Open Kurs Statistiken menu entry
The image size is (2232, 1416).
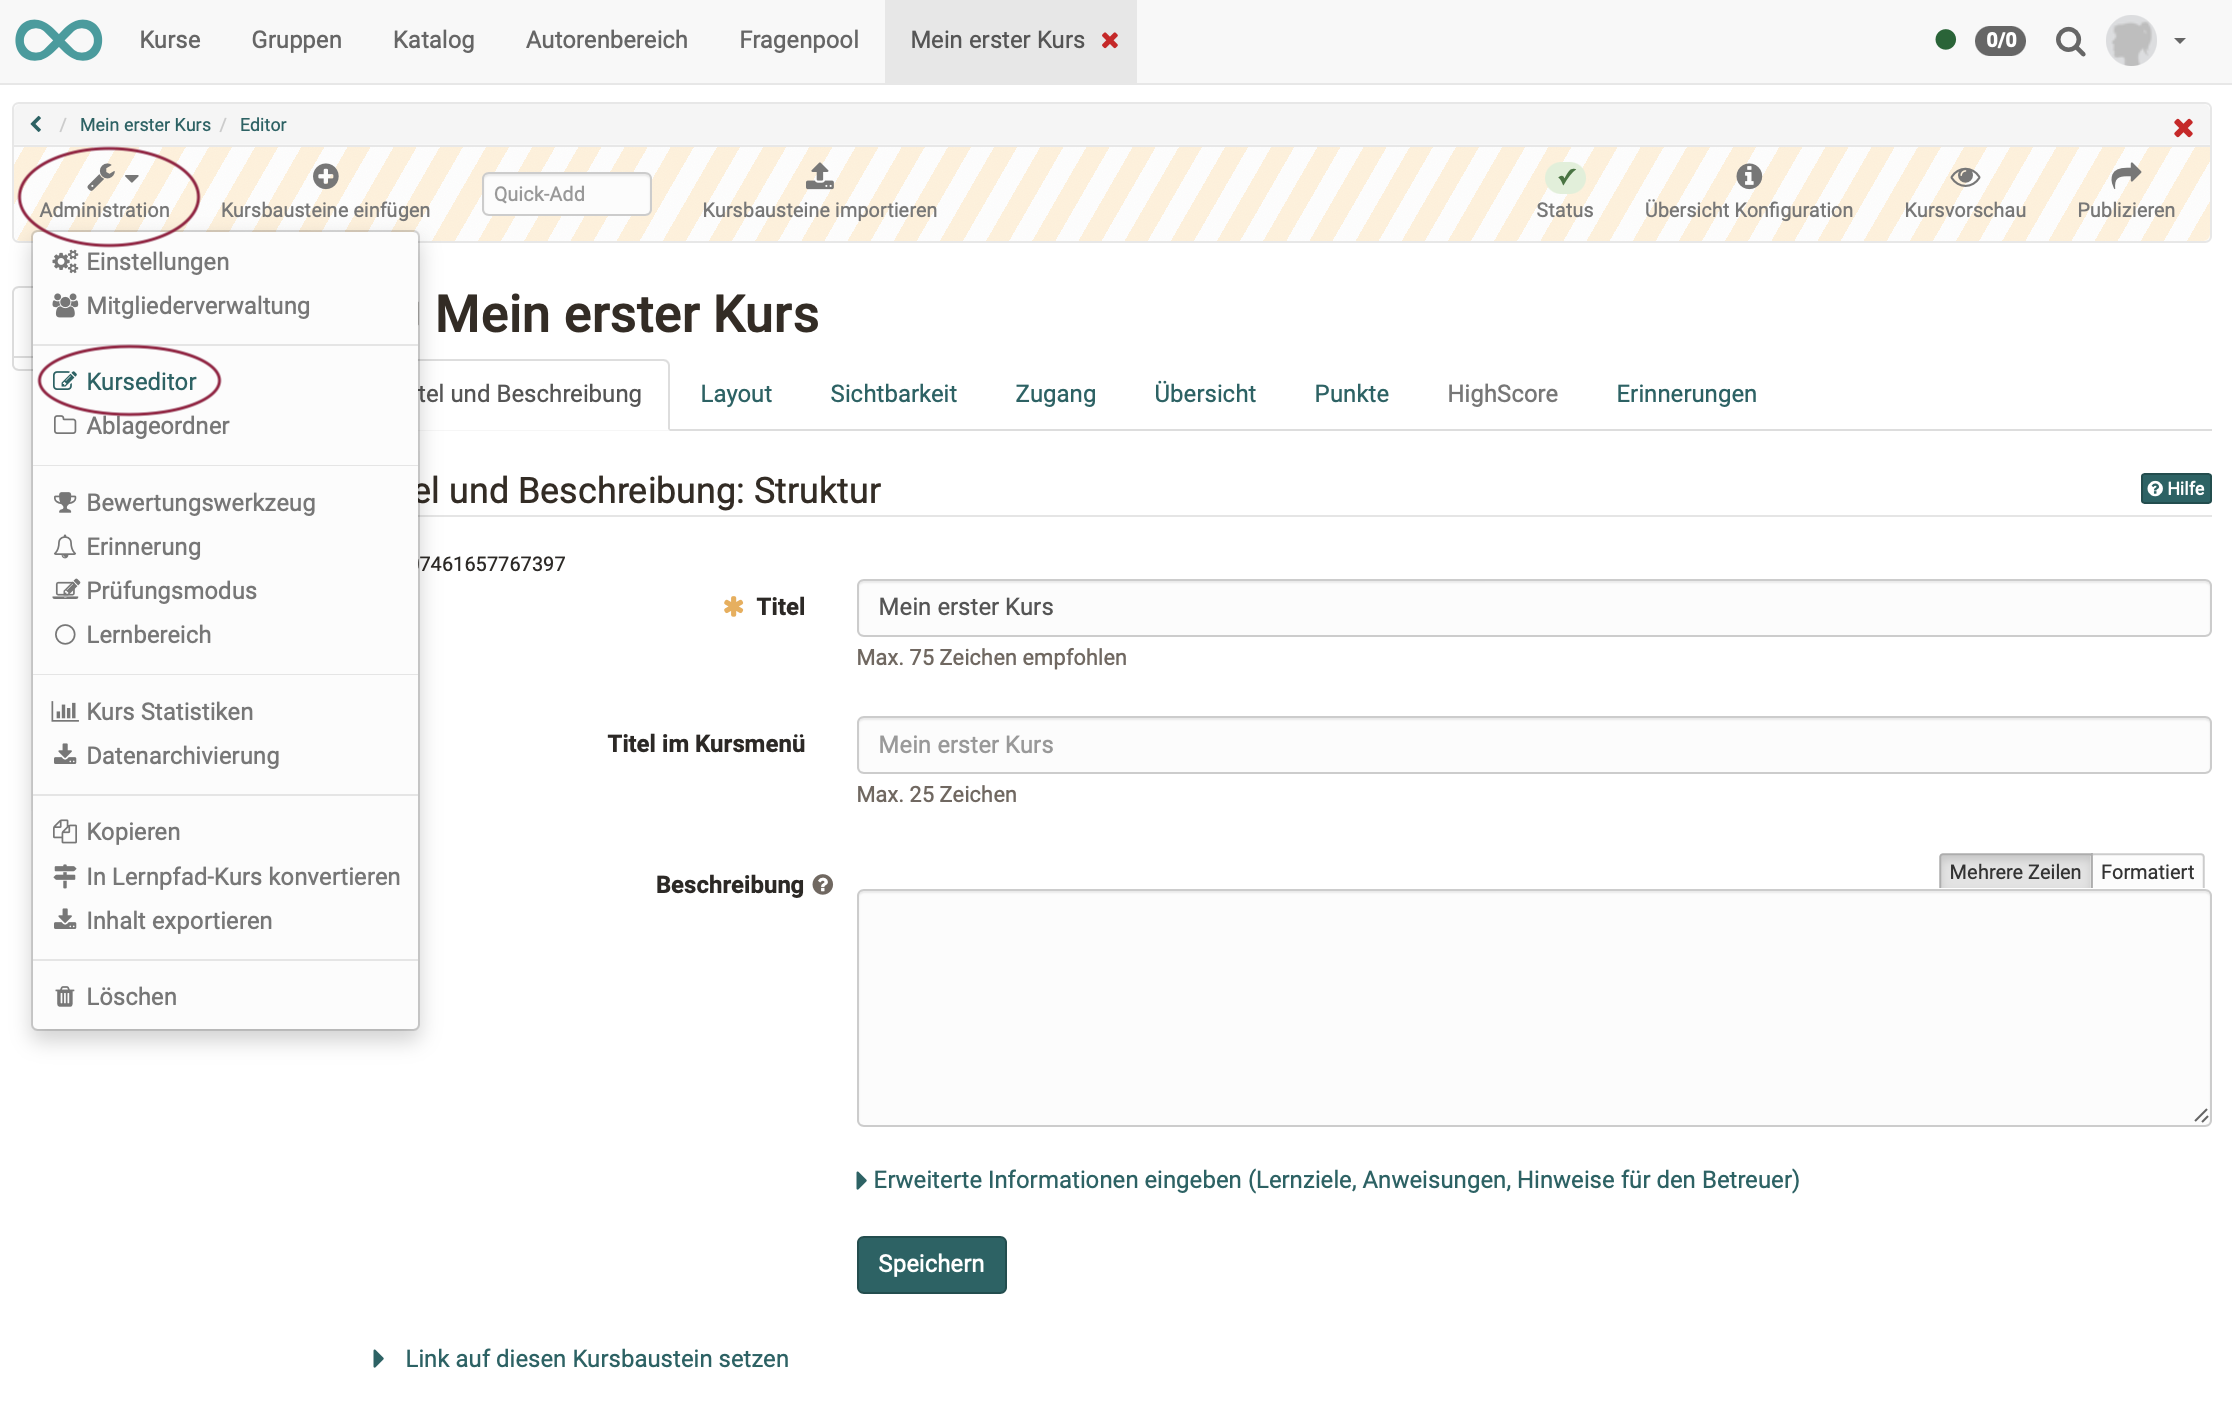point(225,712)
